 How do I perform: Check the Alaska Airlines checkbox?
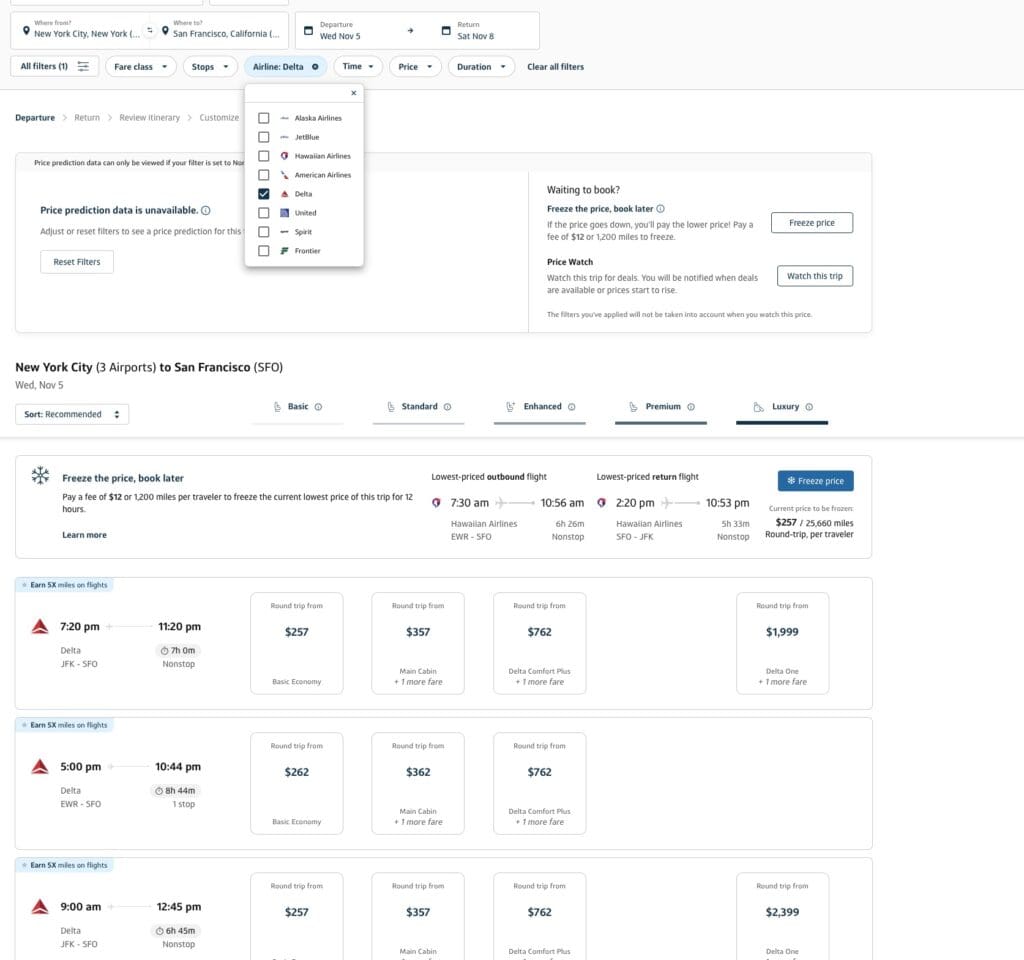click(x=264, y=118)
